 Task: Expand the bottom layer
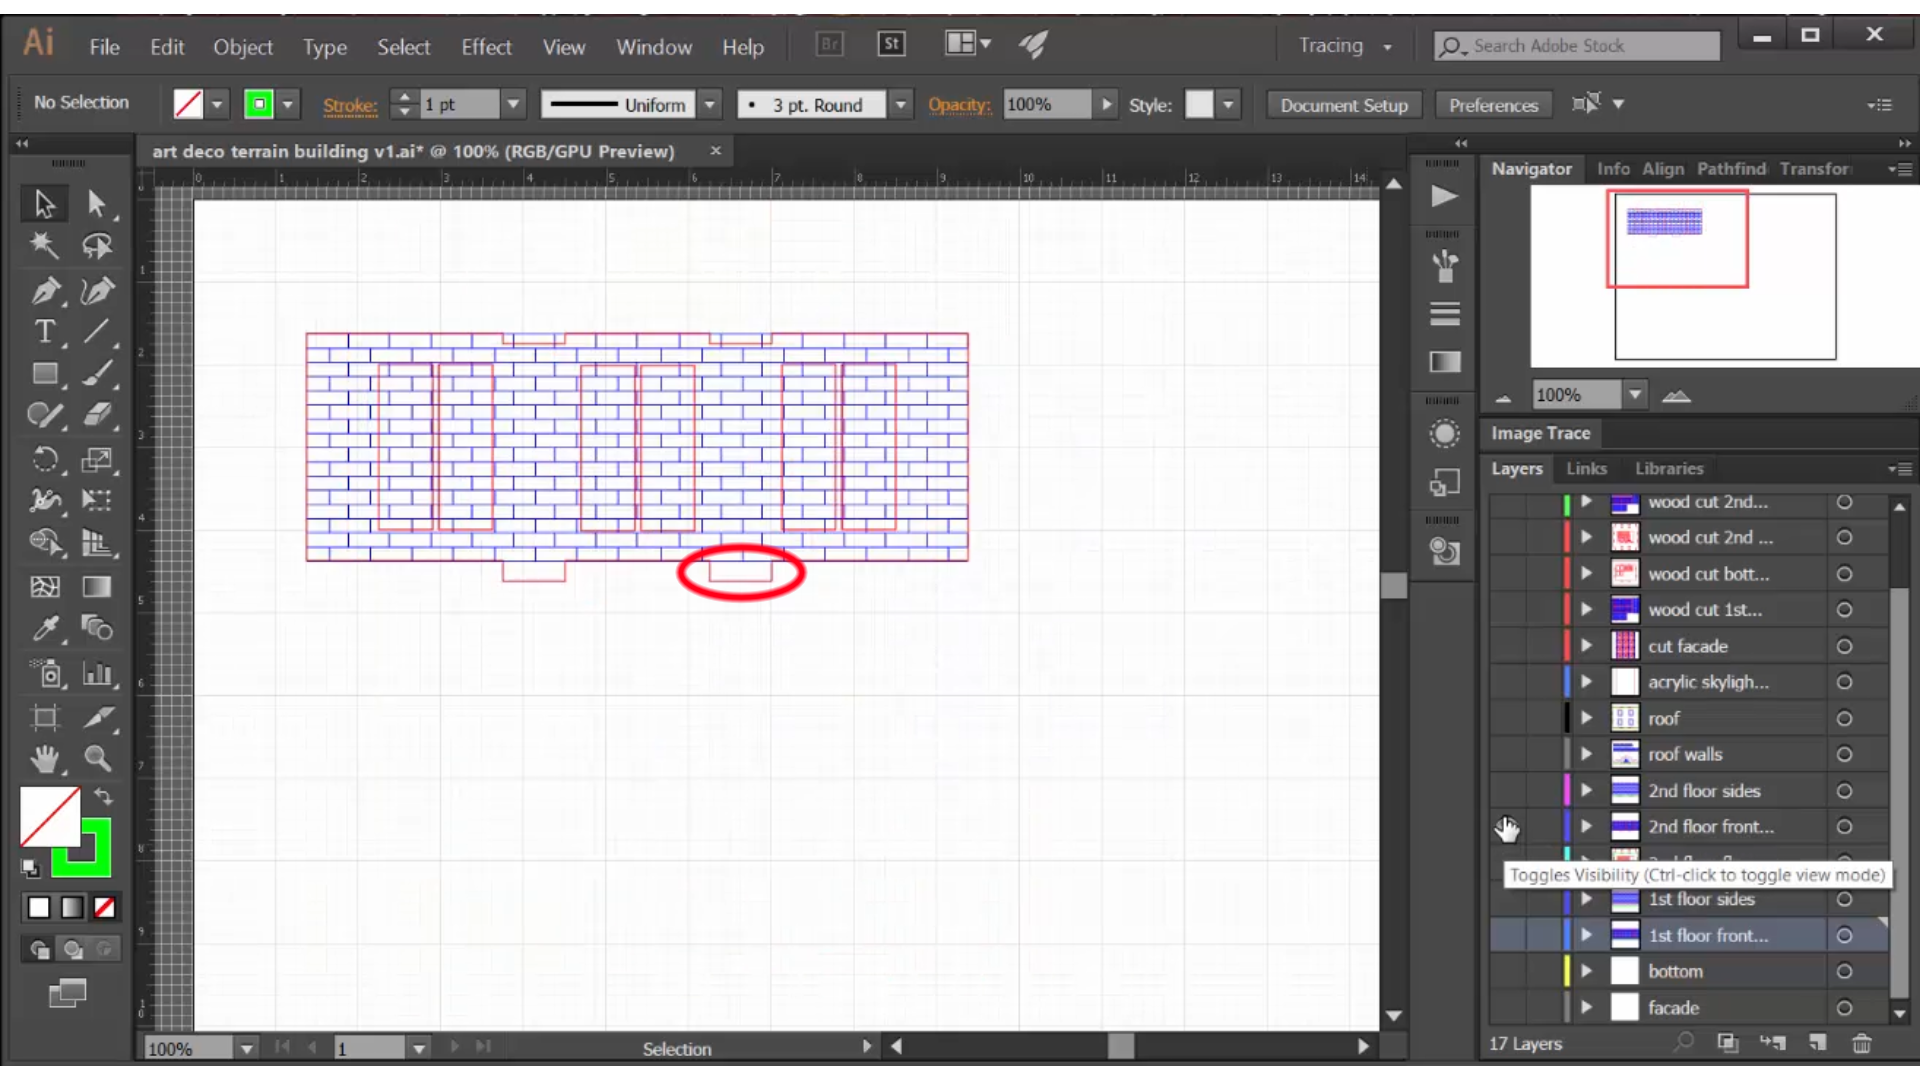pos(1586,971)
